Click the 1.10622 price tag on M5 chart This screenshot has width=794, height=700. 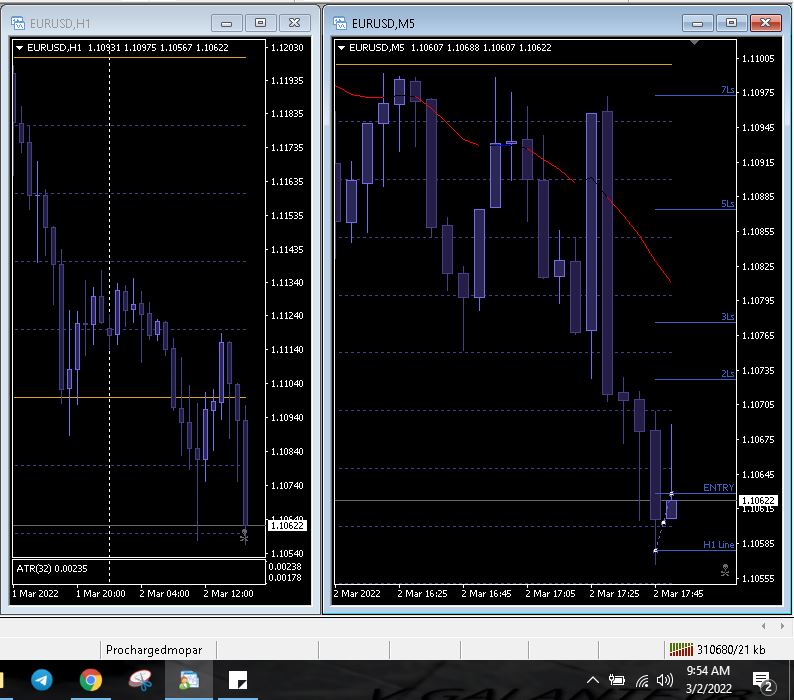coord(758,500)
